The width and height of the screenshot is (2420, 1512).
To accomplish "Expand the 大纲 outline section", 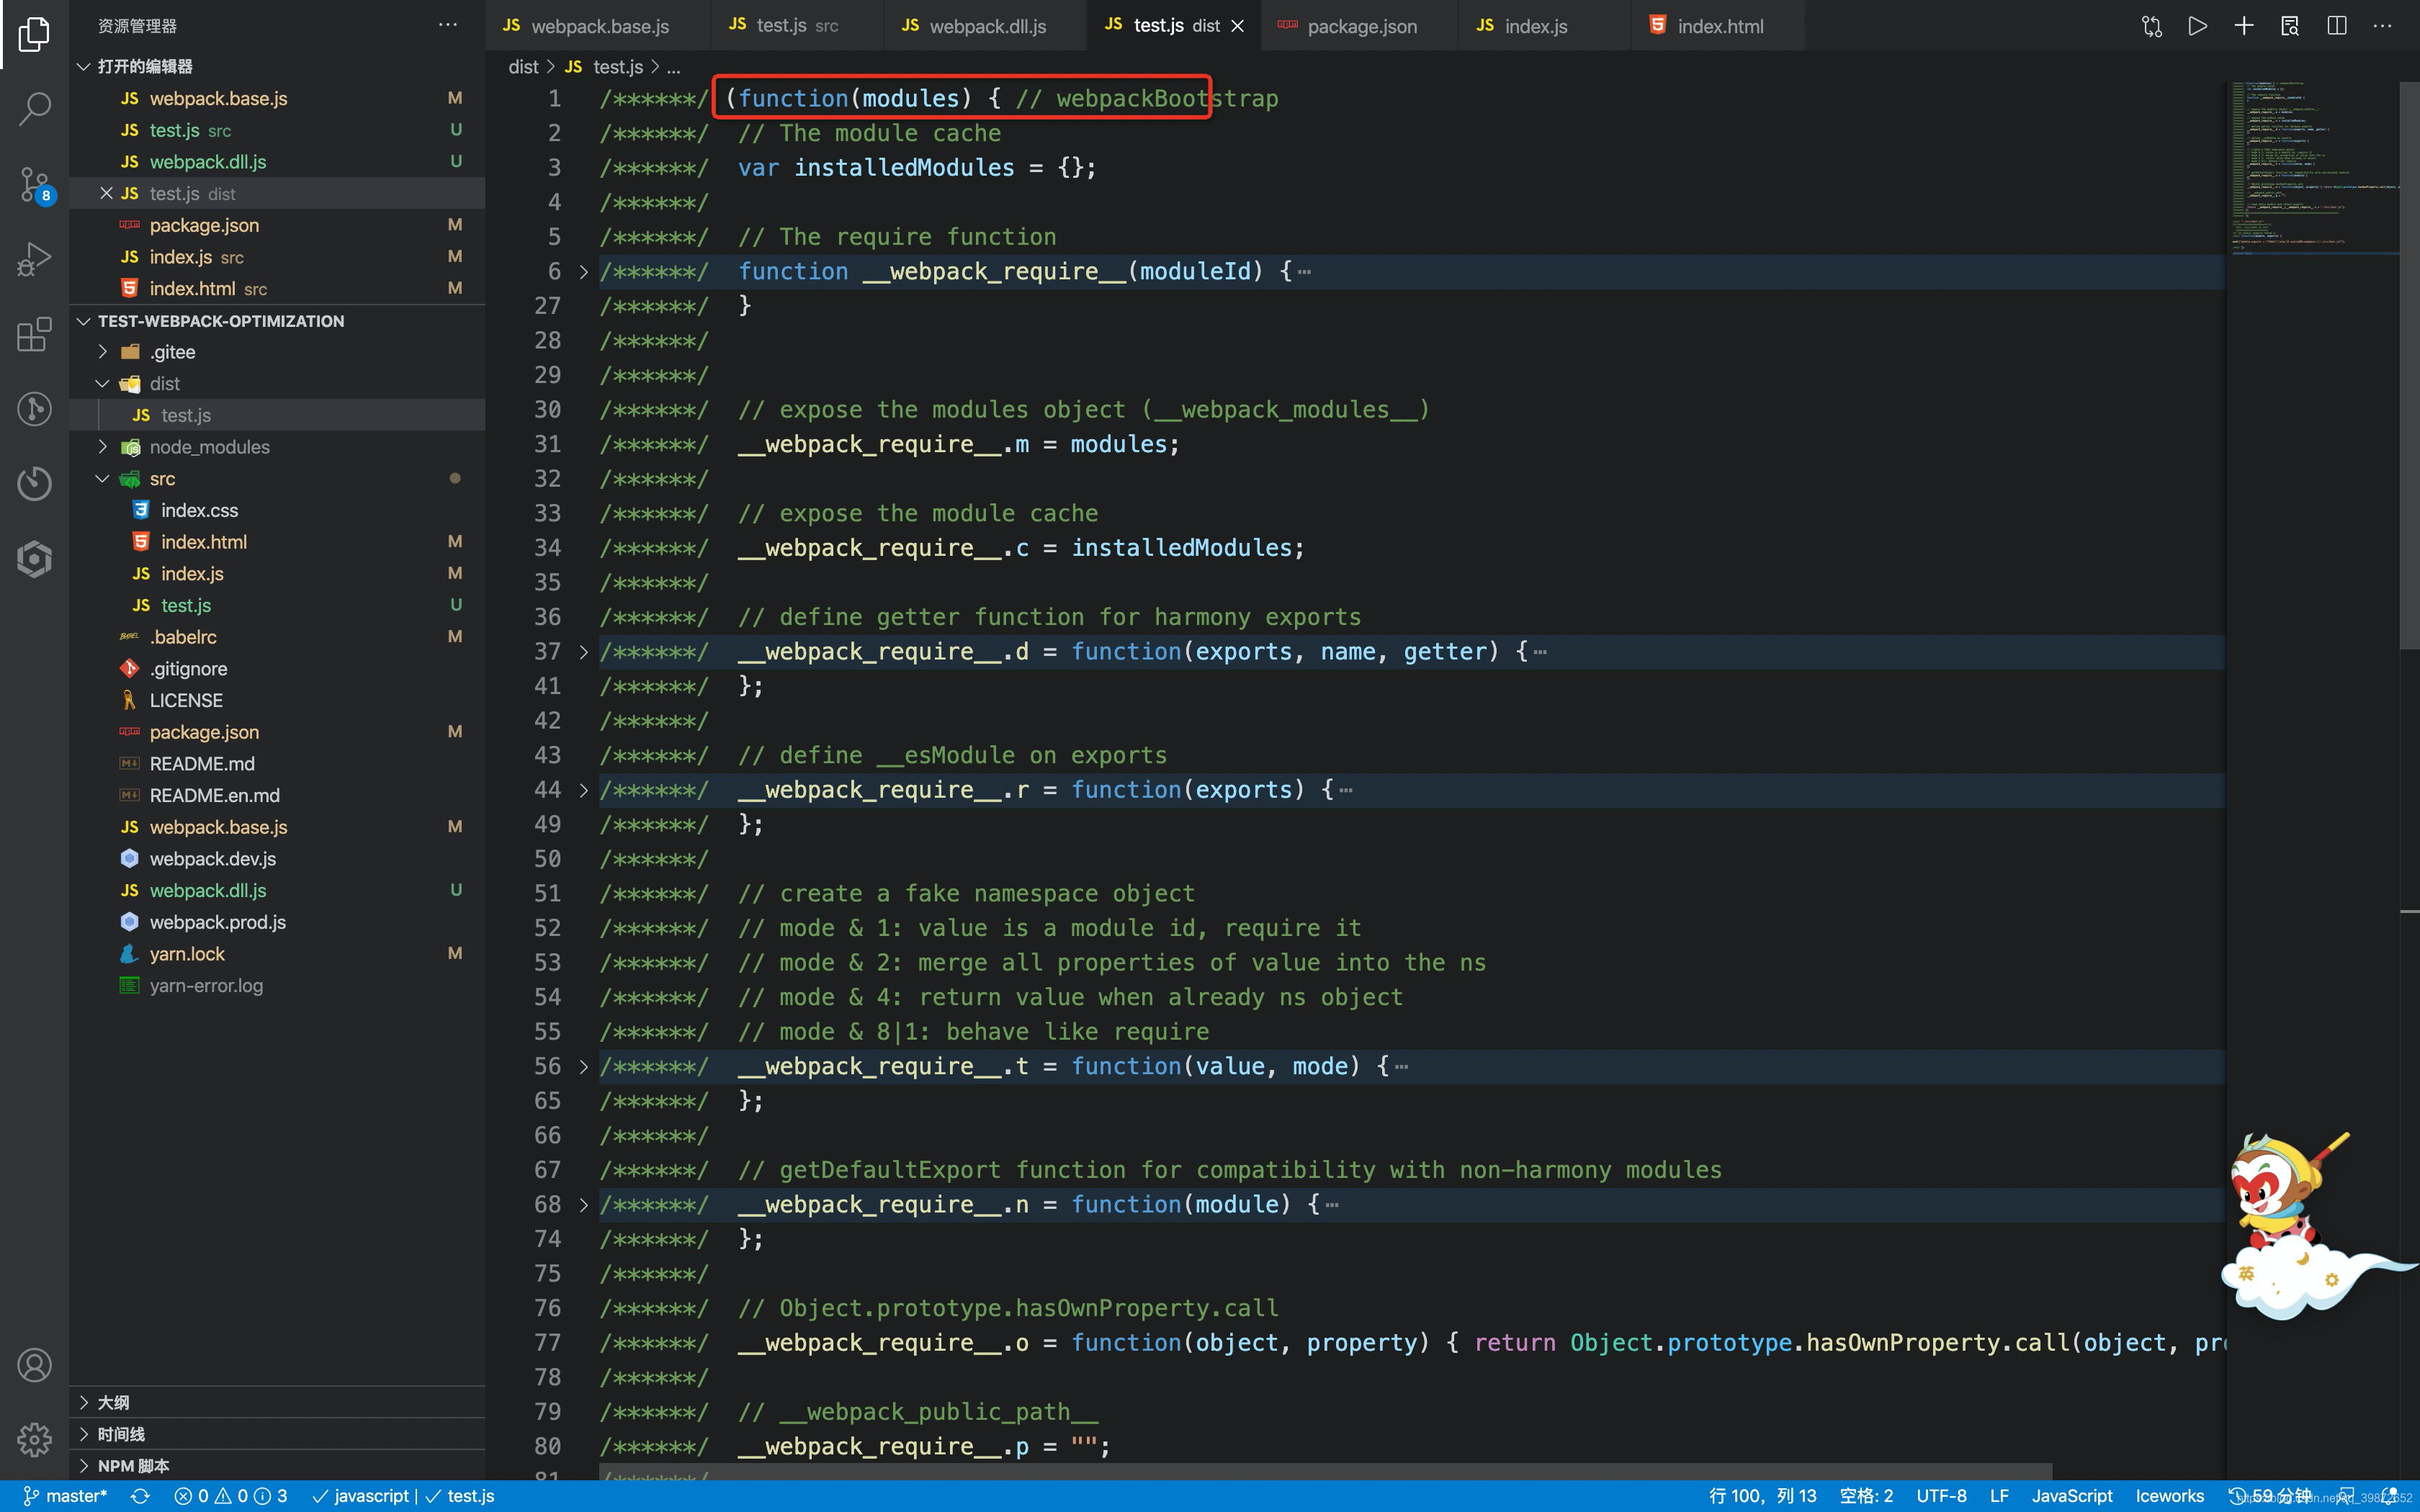I will coord(84,1403).
